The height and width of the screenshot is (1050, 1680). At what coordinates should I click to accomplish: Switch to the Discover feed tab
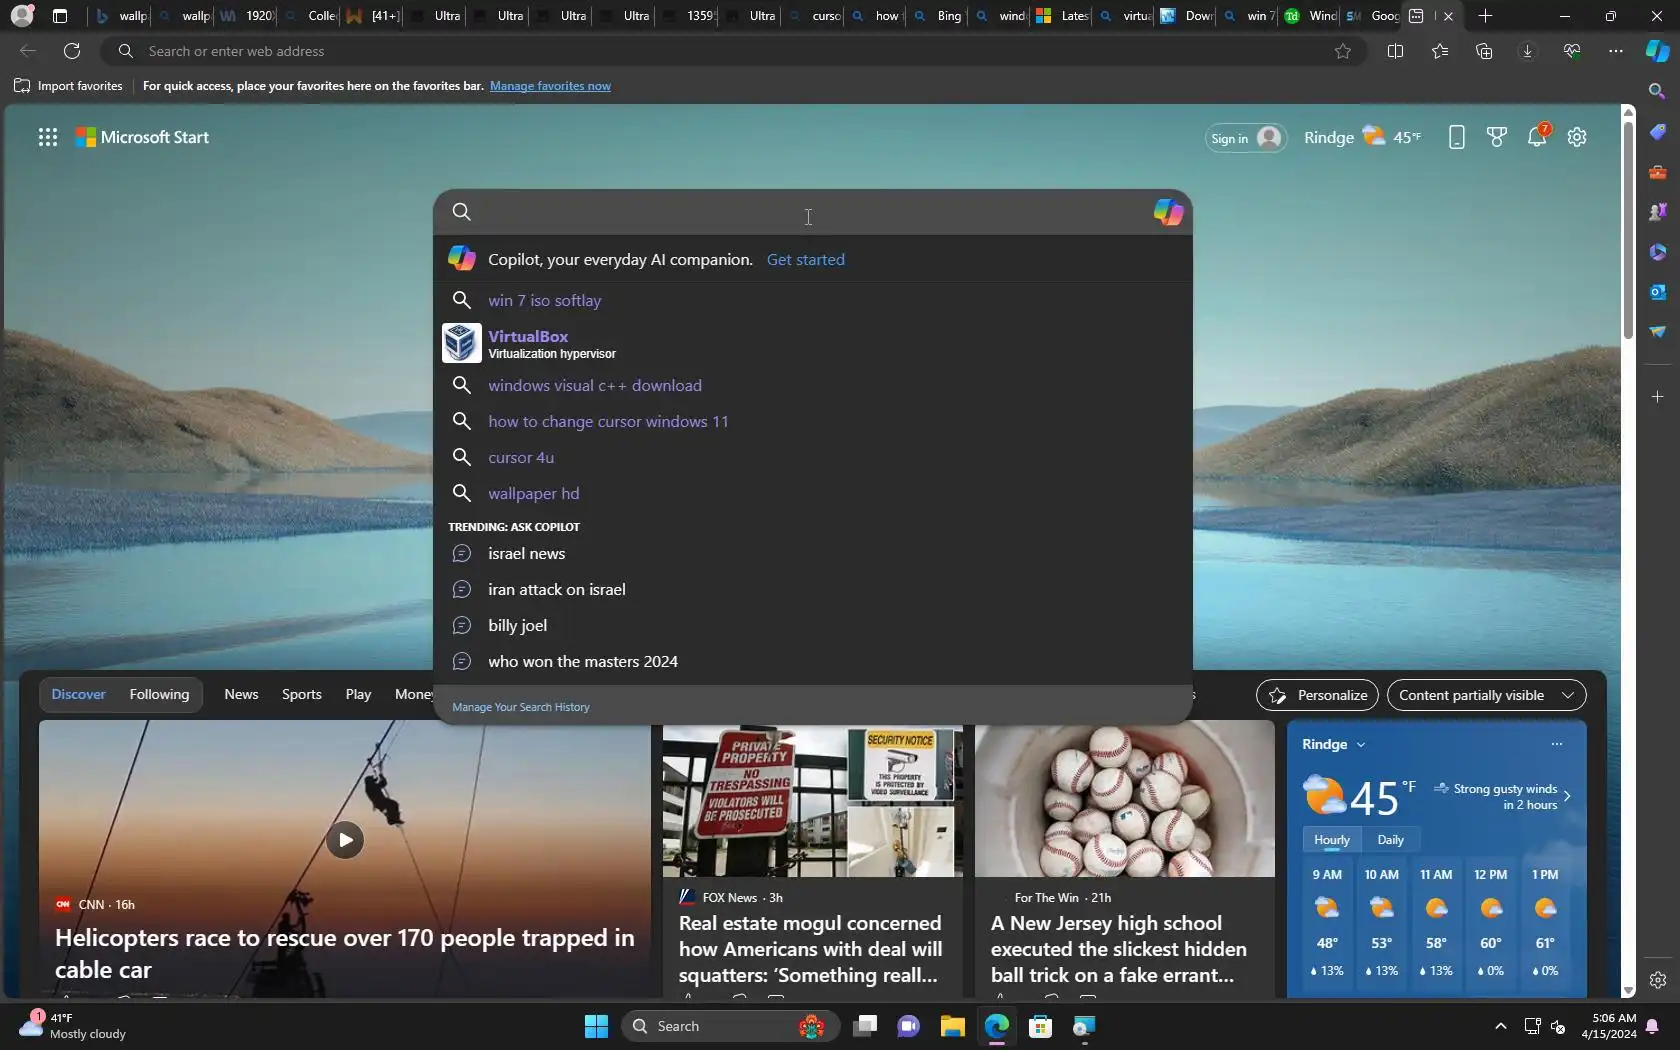78,694
